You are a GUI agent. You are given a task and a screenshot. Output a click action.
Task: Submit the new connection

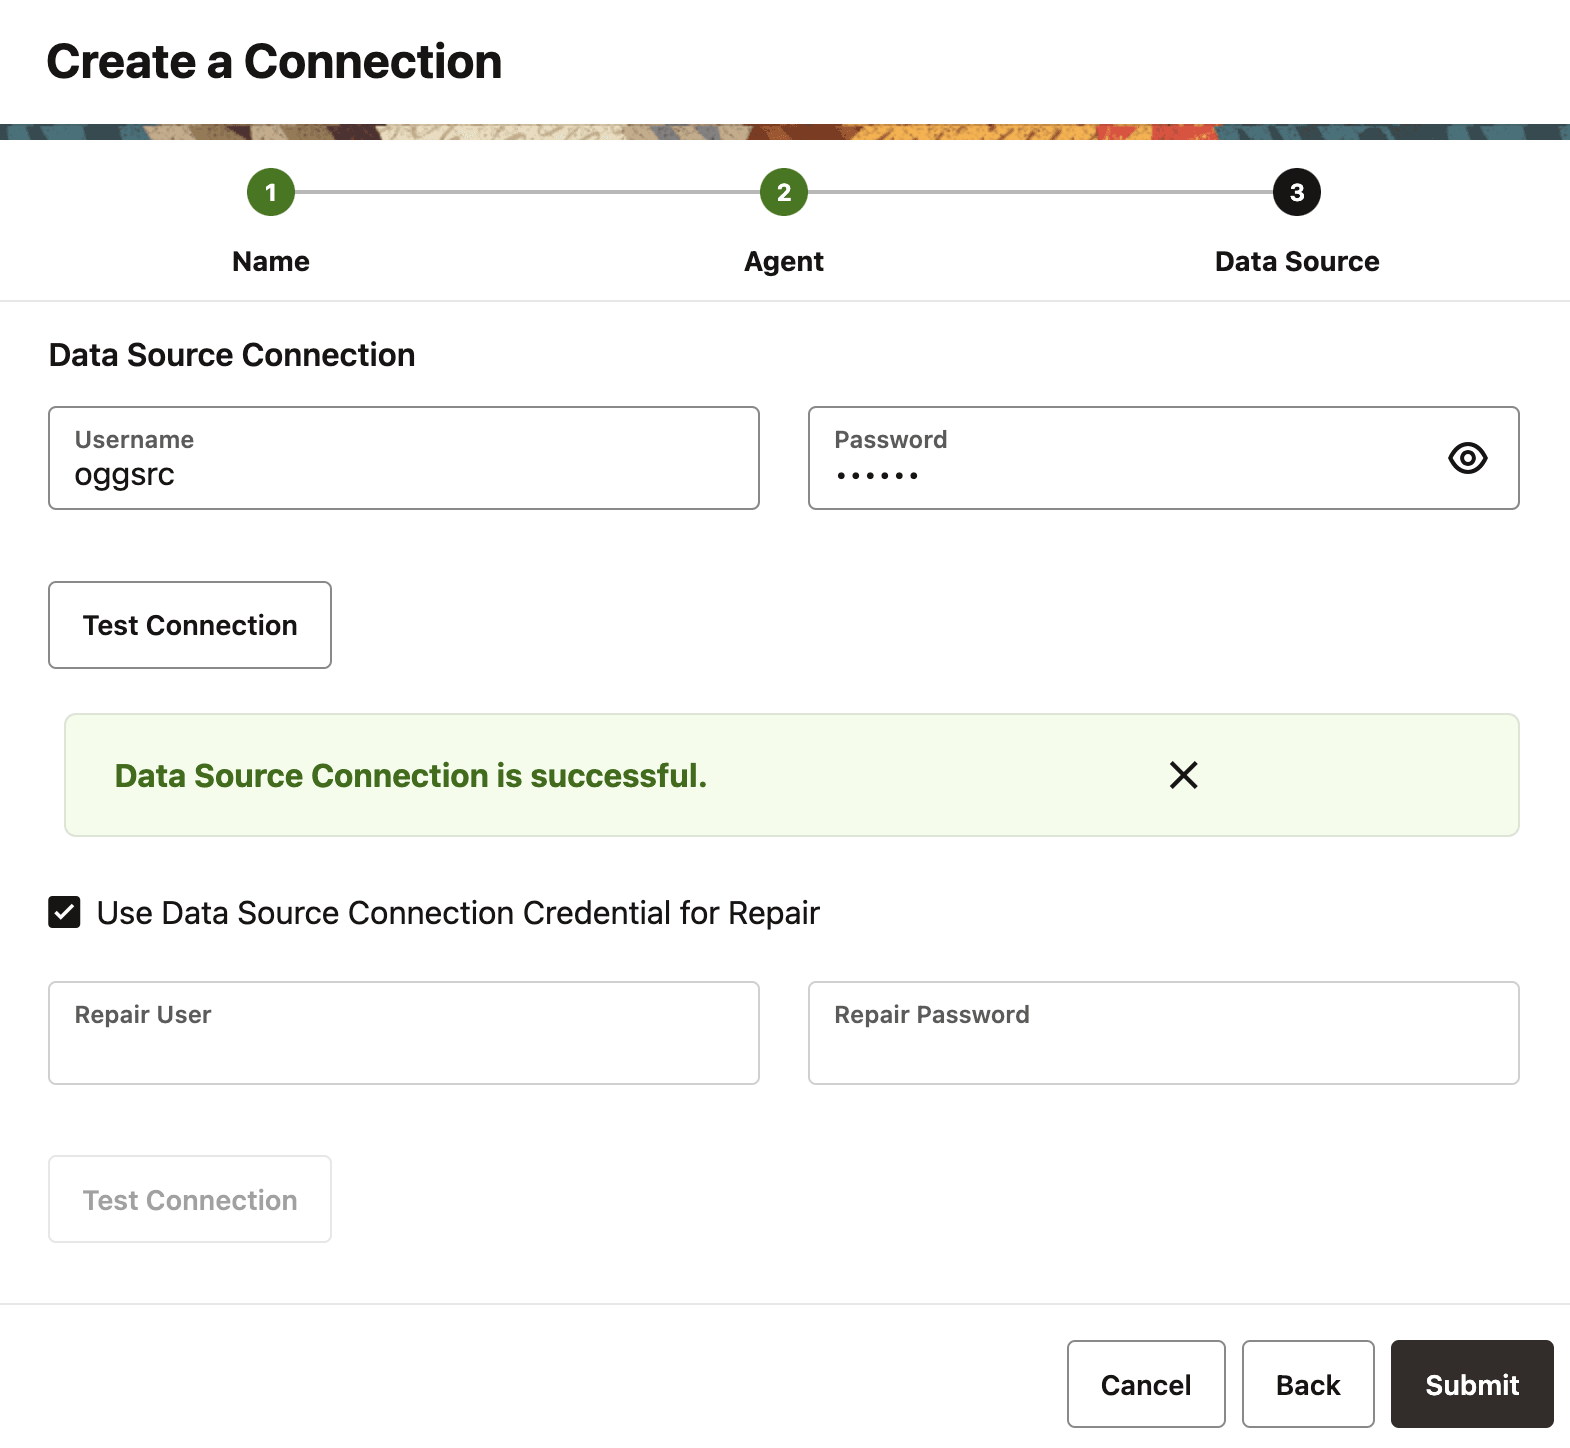(1472, 1385)
